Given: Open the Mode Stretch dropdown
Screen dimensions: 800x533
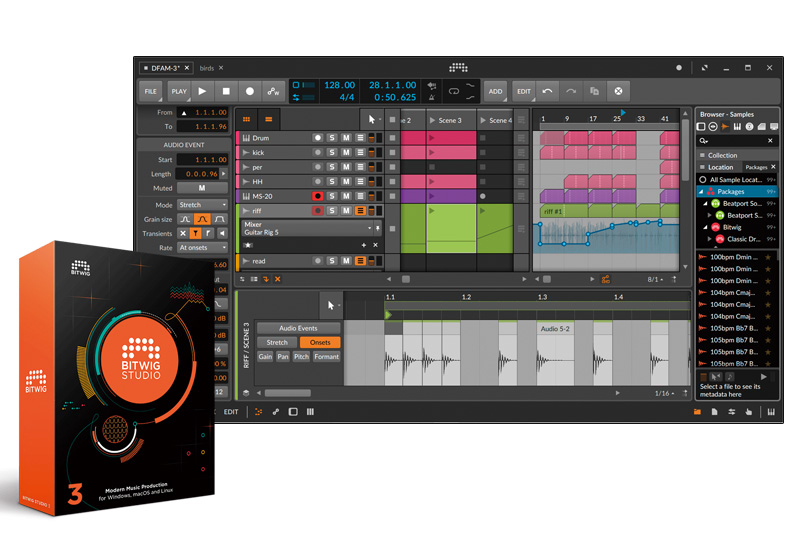Looking at the screenshot, I should tap(202, 205).
